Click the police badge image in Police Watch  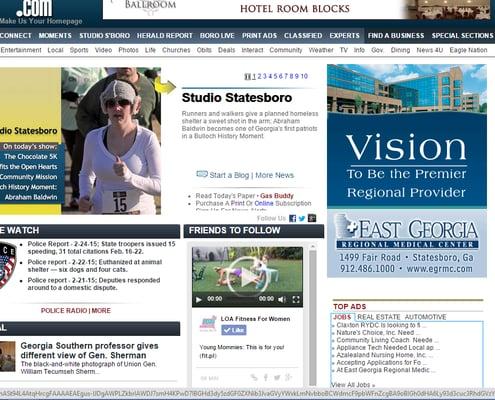tap(7, 265)
